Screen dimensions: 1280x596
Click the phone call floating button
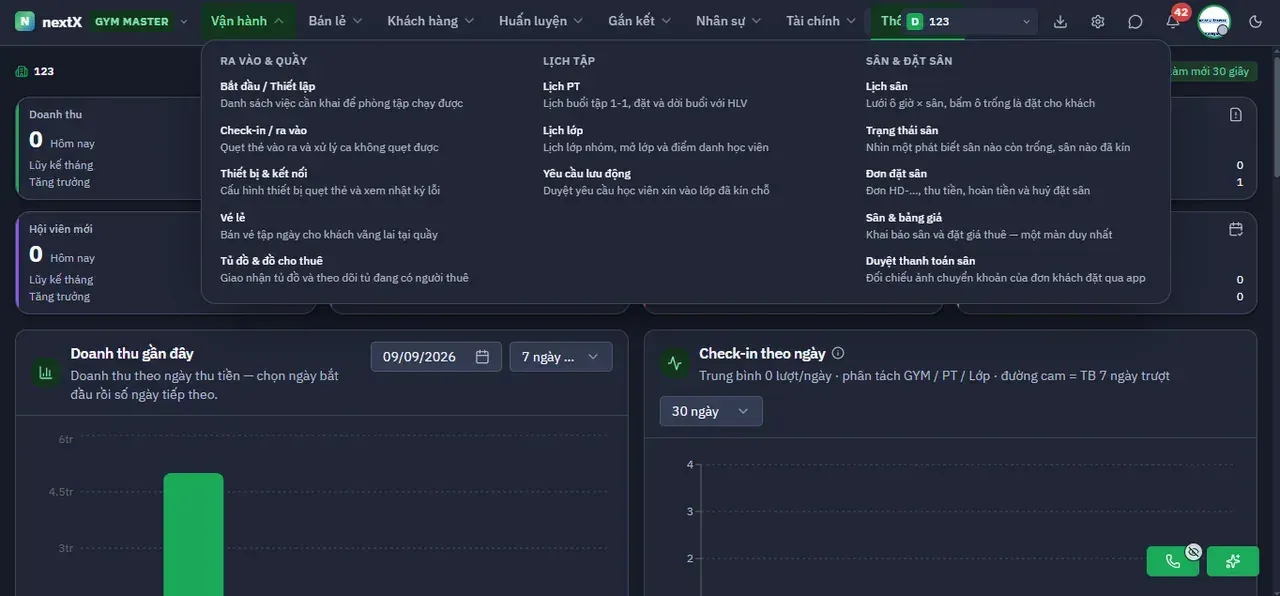1173,561
